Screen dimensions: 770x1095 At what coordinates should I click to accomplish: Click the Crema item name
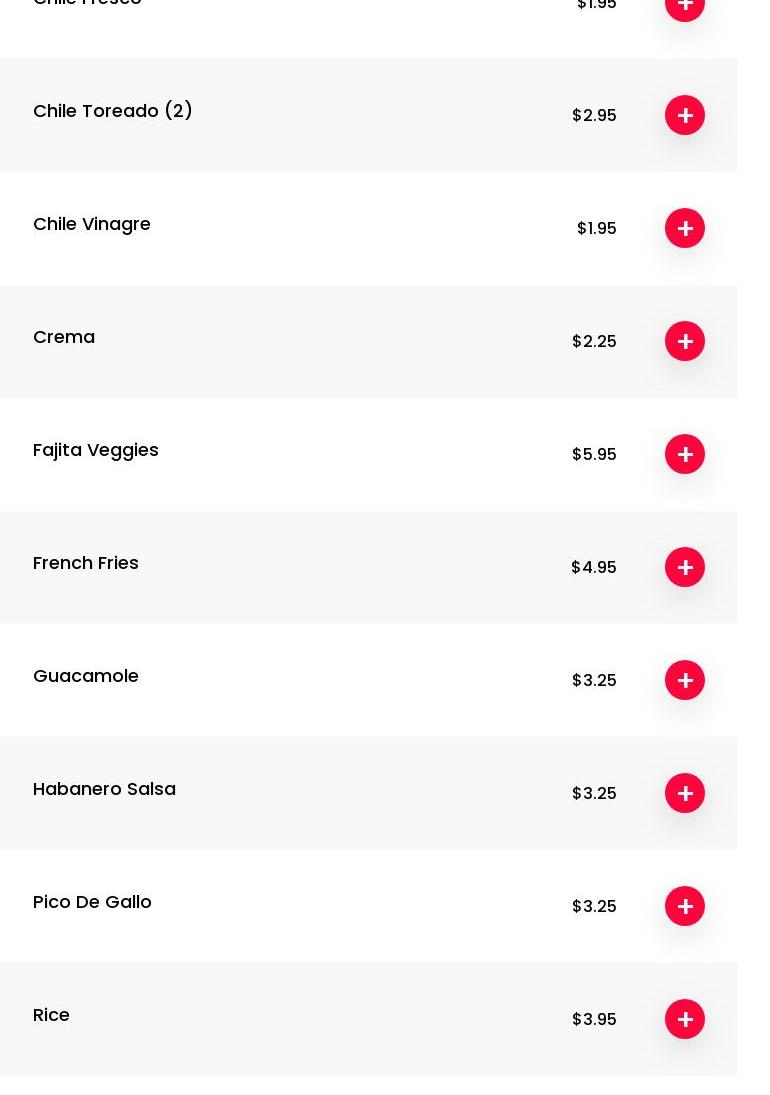click(x=64, y=337)
